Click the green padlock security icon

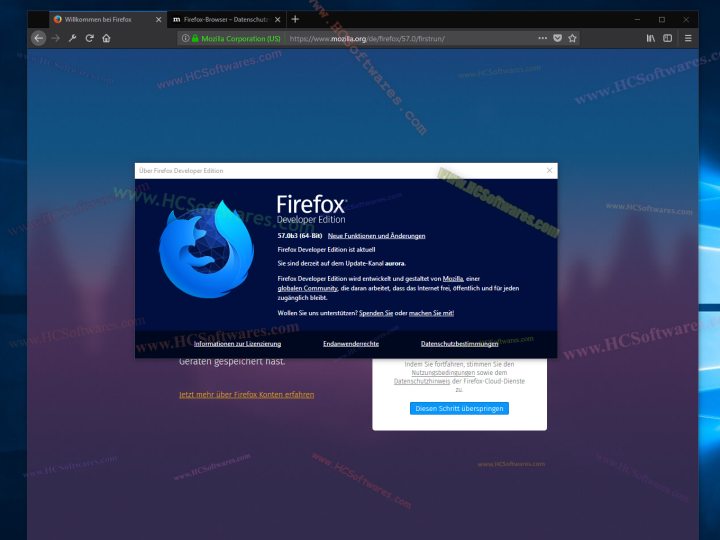click(195, 39)
